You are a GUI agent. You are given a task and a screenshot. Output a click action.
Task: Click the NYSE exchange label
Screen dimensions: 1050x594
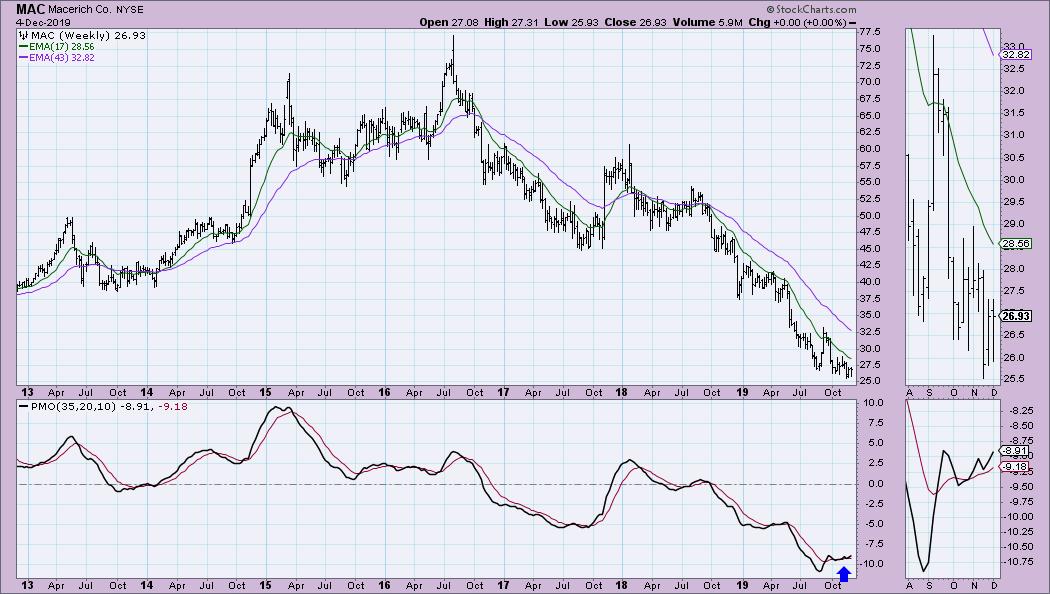(x=129, y=10)
